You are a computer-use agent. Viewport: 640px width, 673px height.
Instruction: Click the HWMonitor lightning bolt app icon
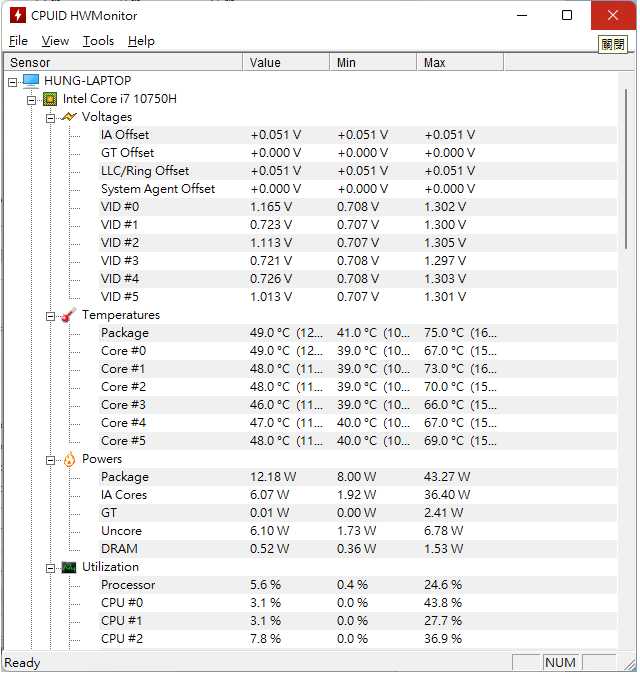(18, 15)
